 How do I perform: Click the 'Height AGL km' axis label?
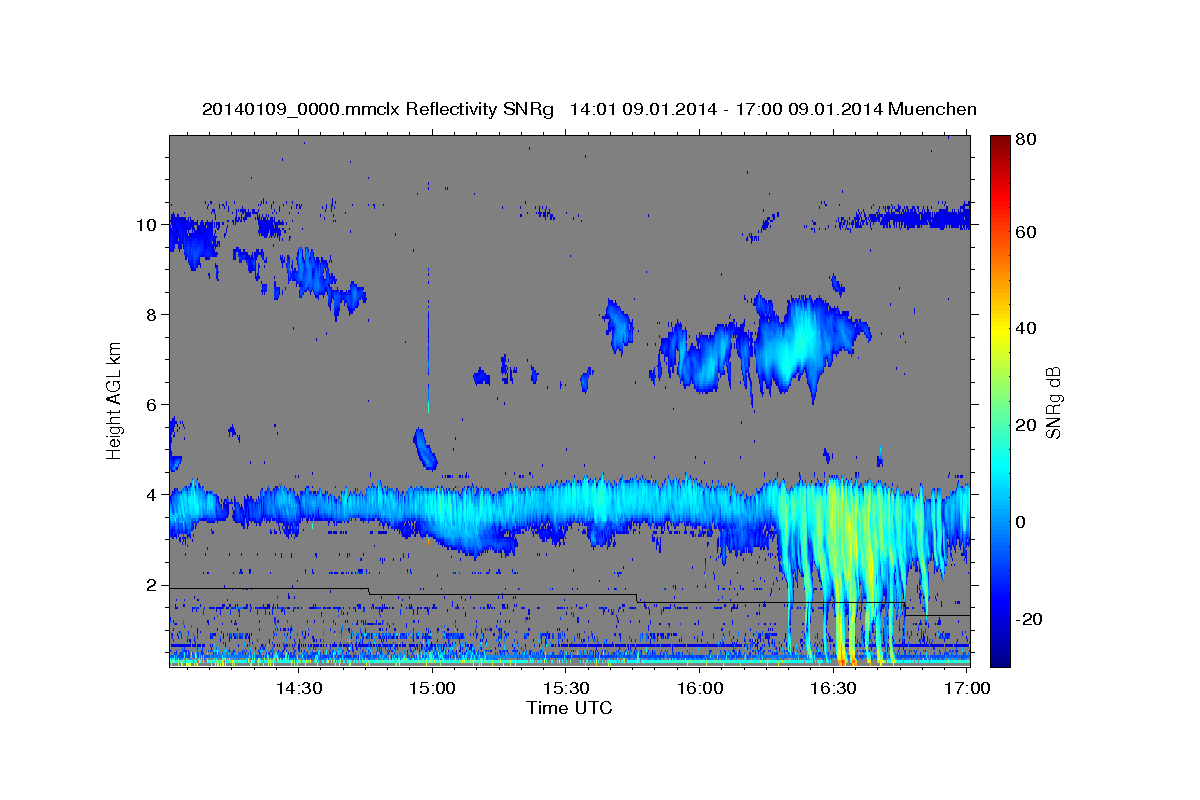pos(115,400)
